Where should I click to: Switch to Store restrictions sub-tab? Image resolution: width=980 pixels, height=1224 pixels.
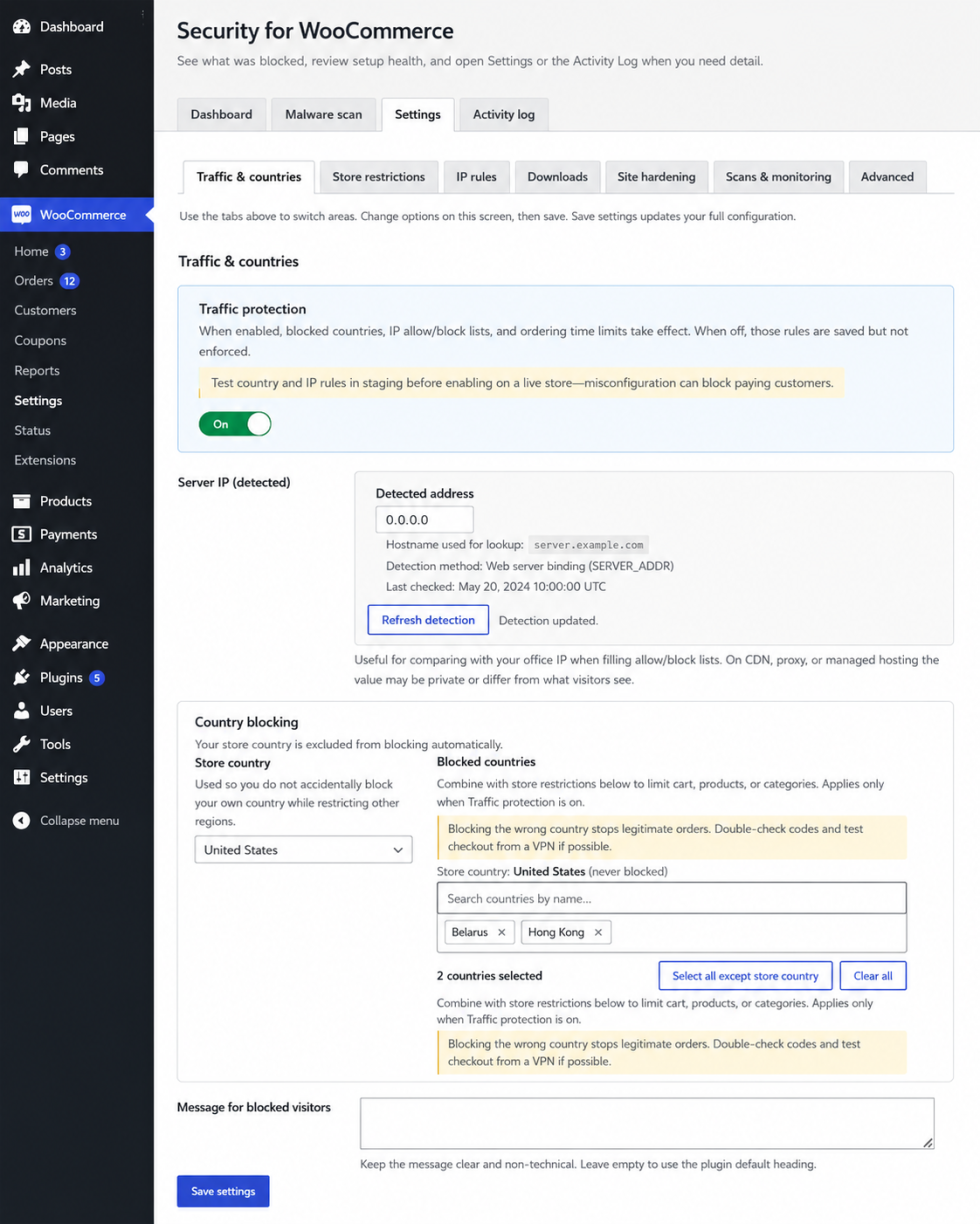379,177
